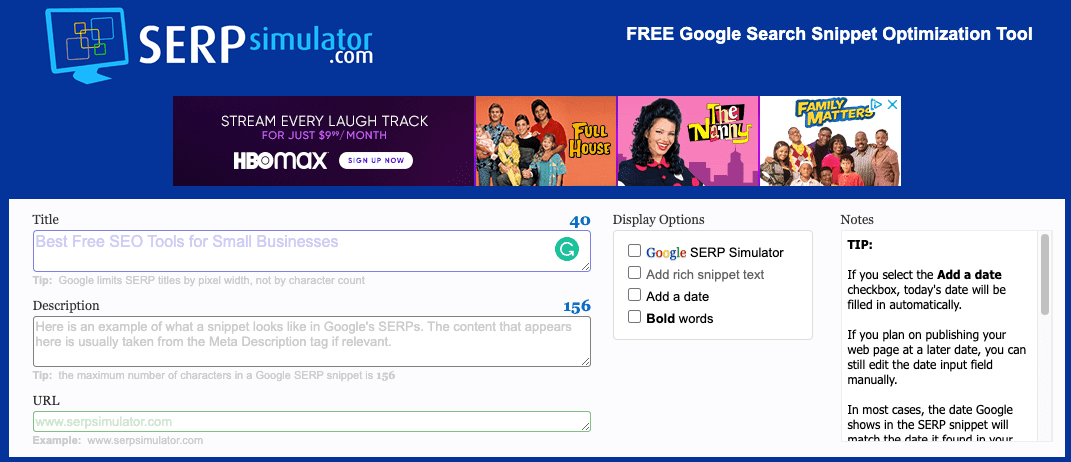Click the Title textarea resize corner

[585, 267]
